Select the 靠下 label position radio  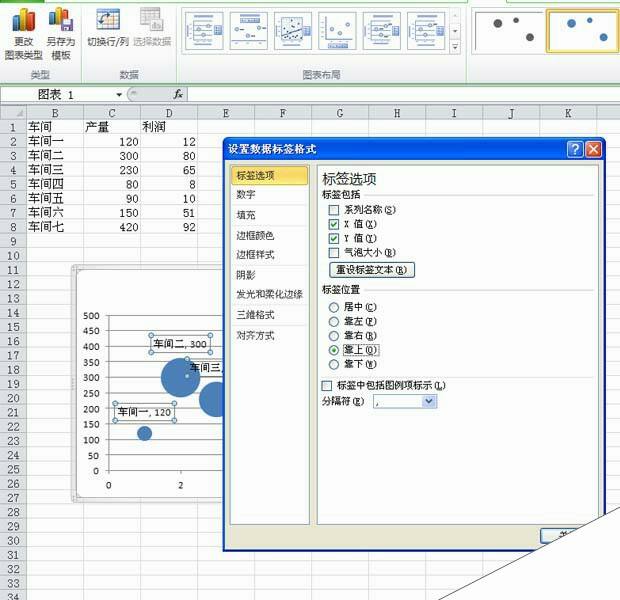(334, 364)
